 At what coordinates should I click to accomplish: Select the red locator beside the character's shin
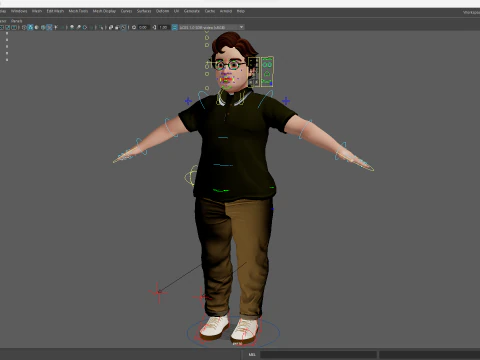(x=201, y=297)
